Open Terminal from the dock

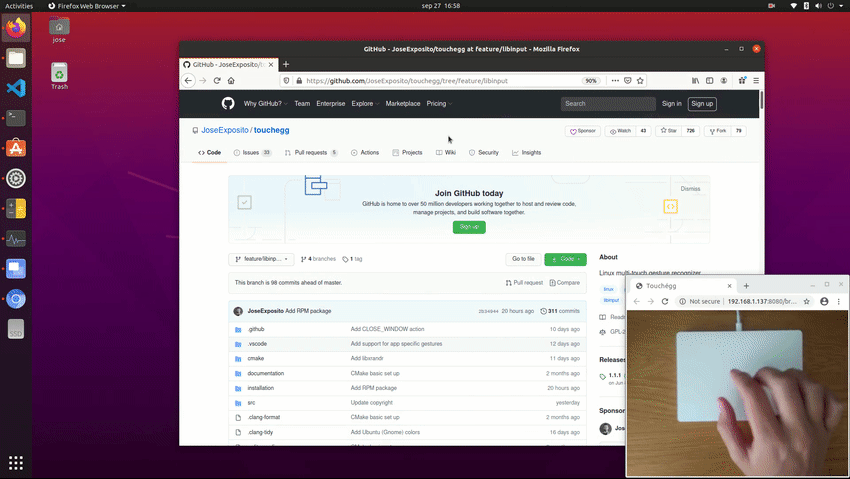tap(16, 118)
